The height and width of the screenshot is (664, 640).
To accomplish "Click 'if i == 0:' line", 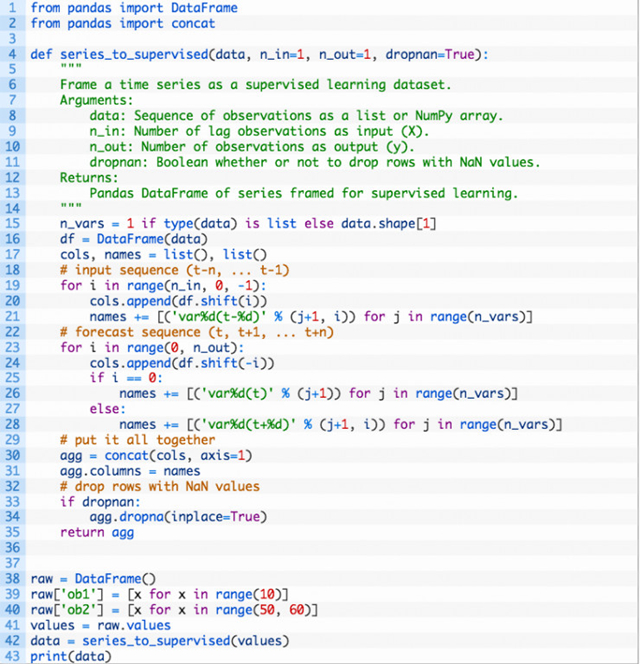I will coord(126,378).
